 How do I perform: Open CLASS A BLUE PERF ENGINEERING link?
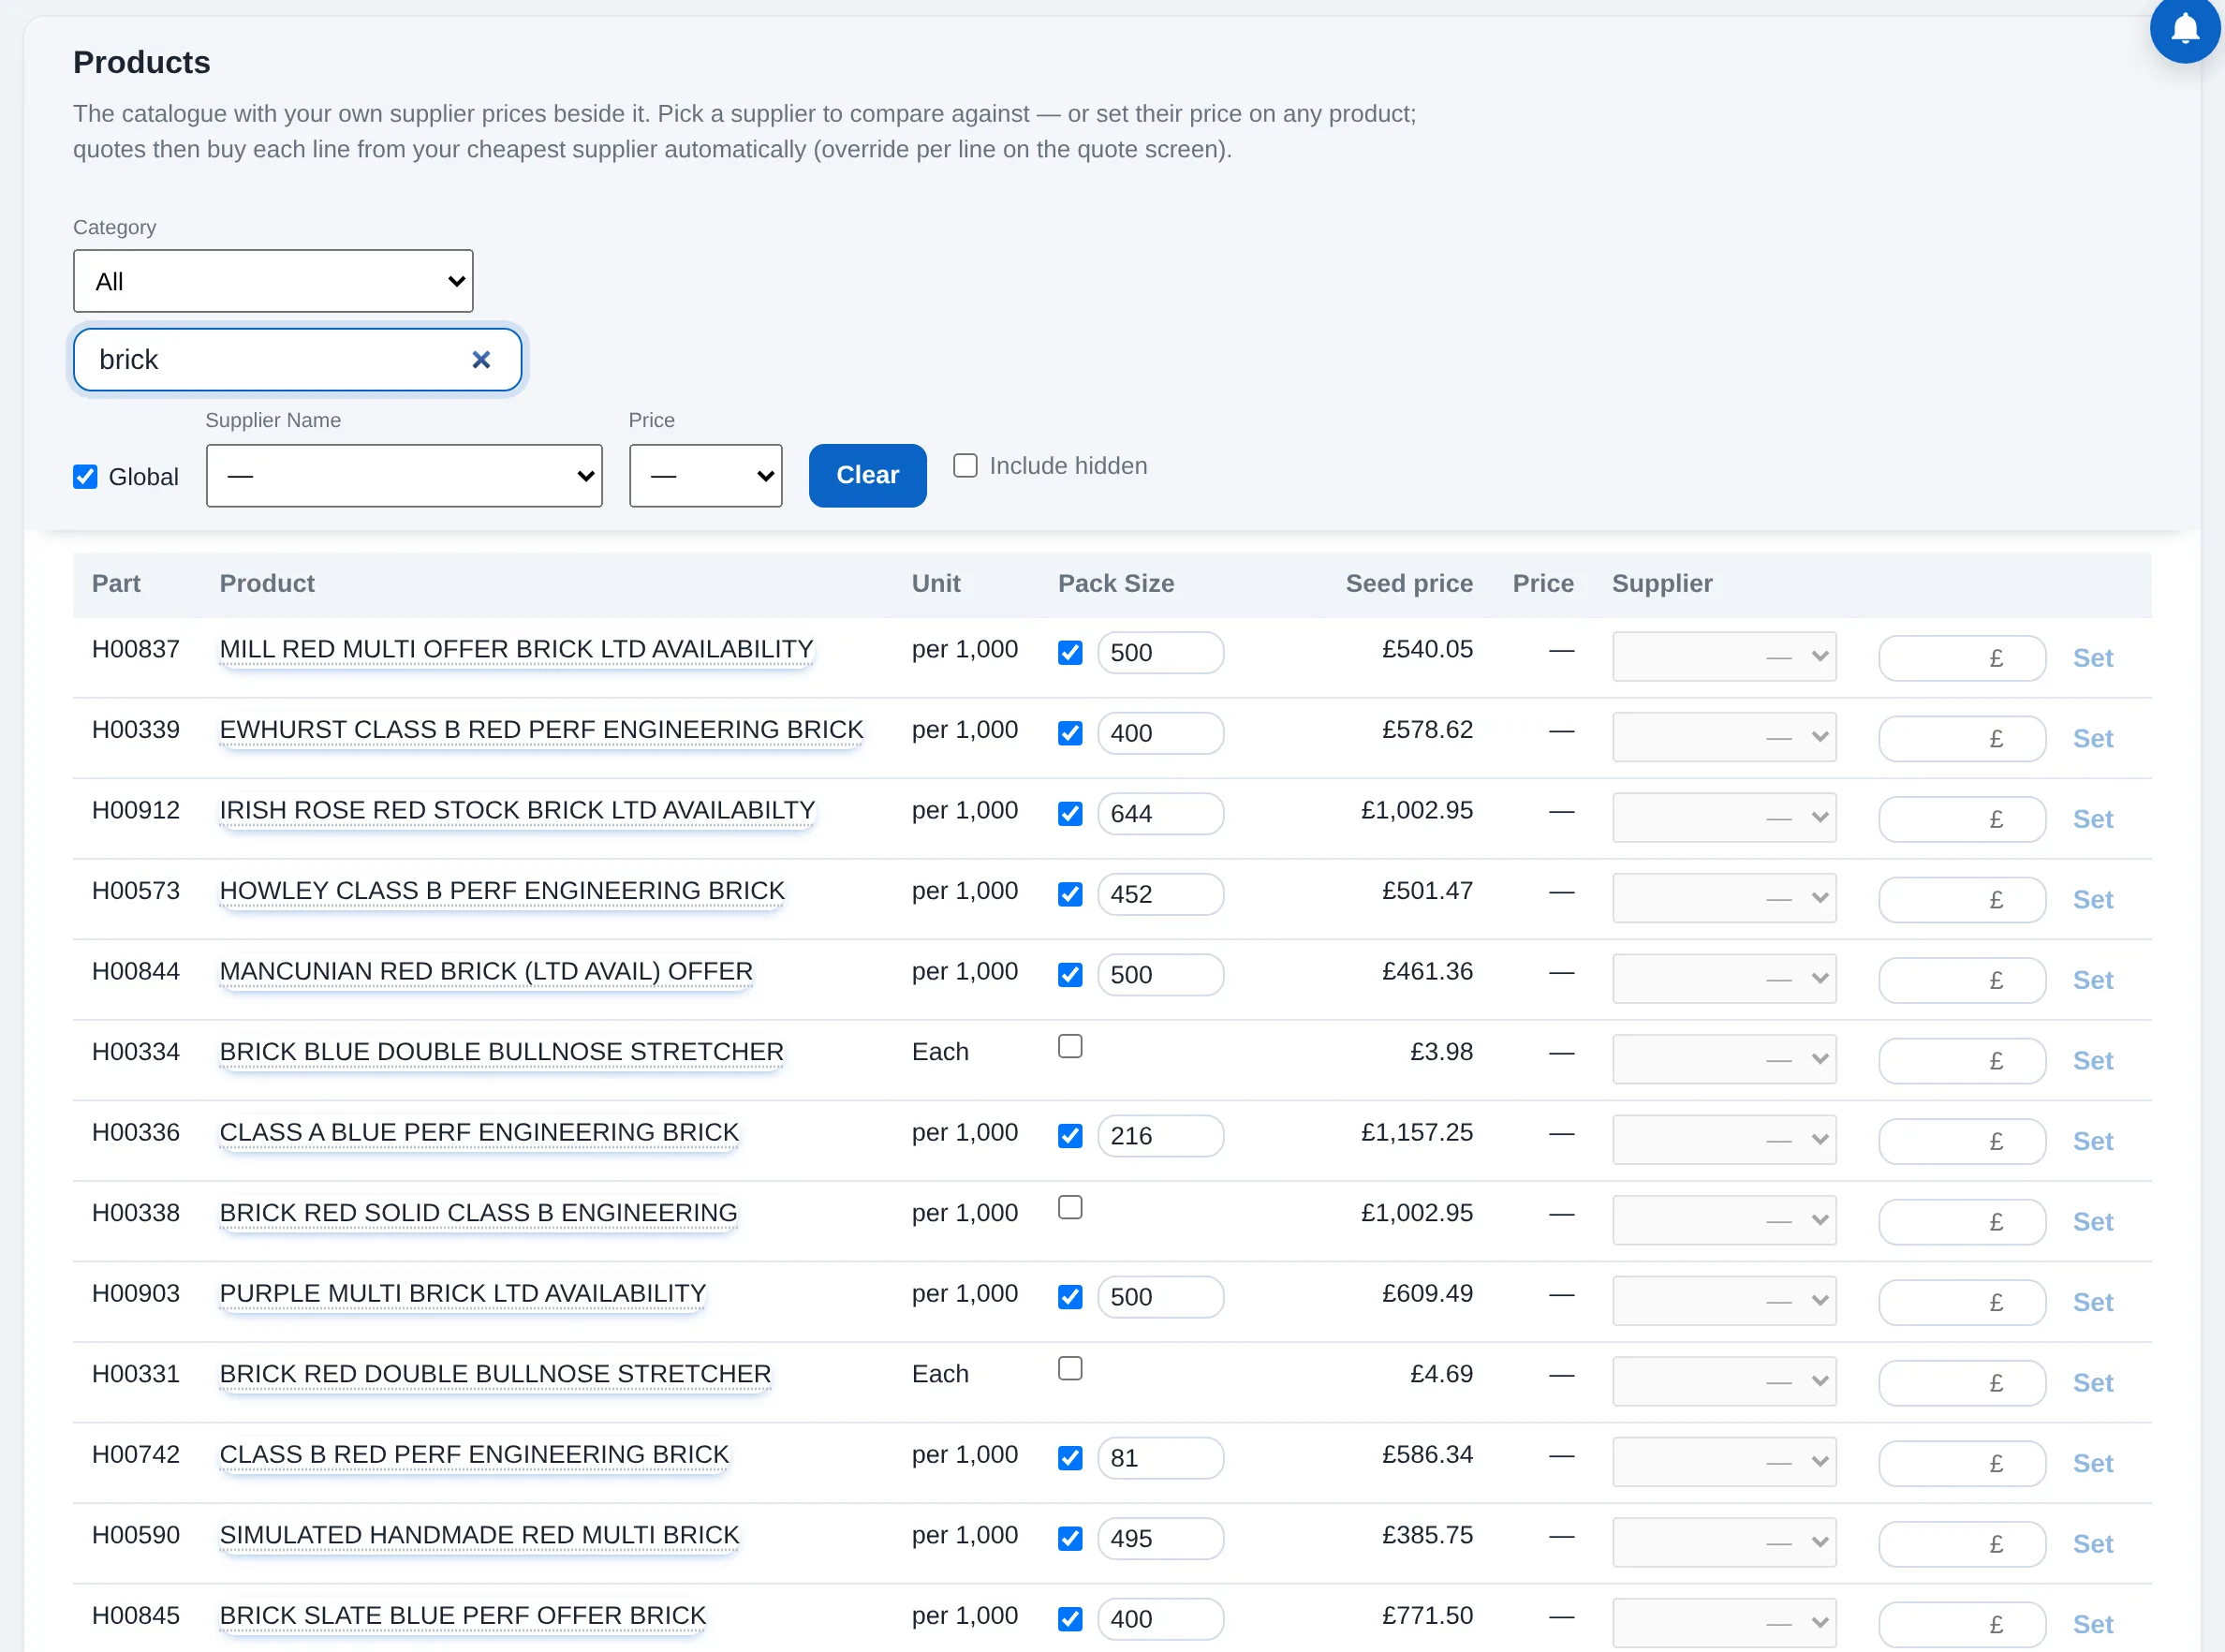tap(479, 1133)
